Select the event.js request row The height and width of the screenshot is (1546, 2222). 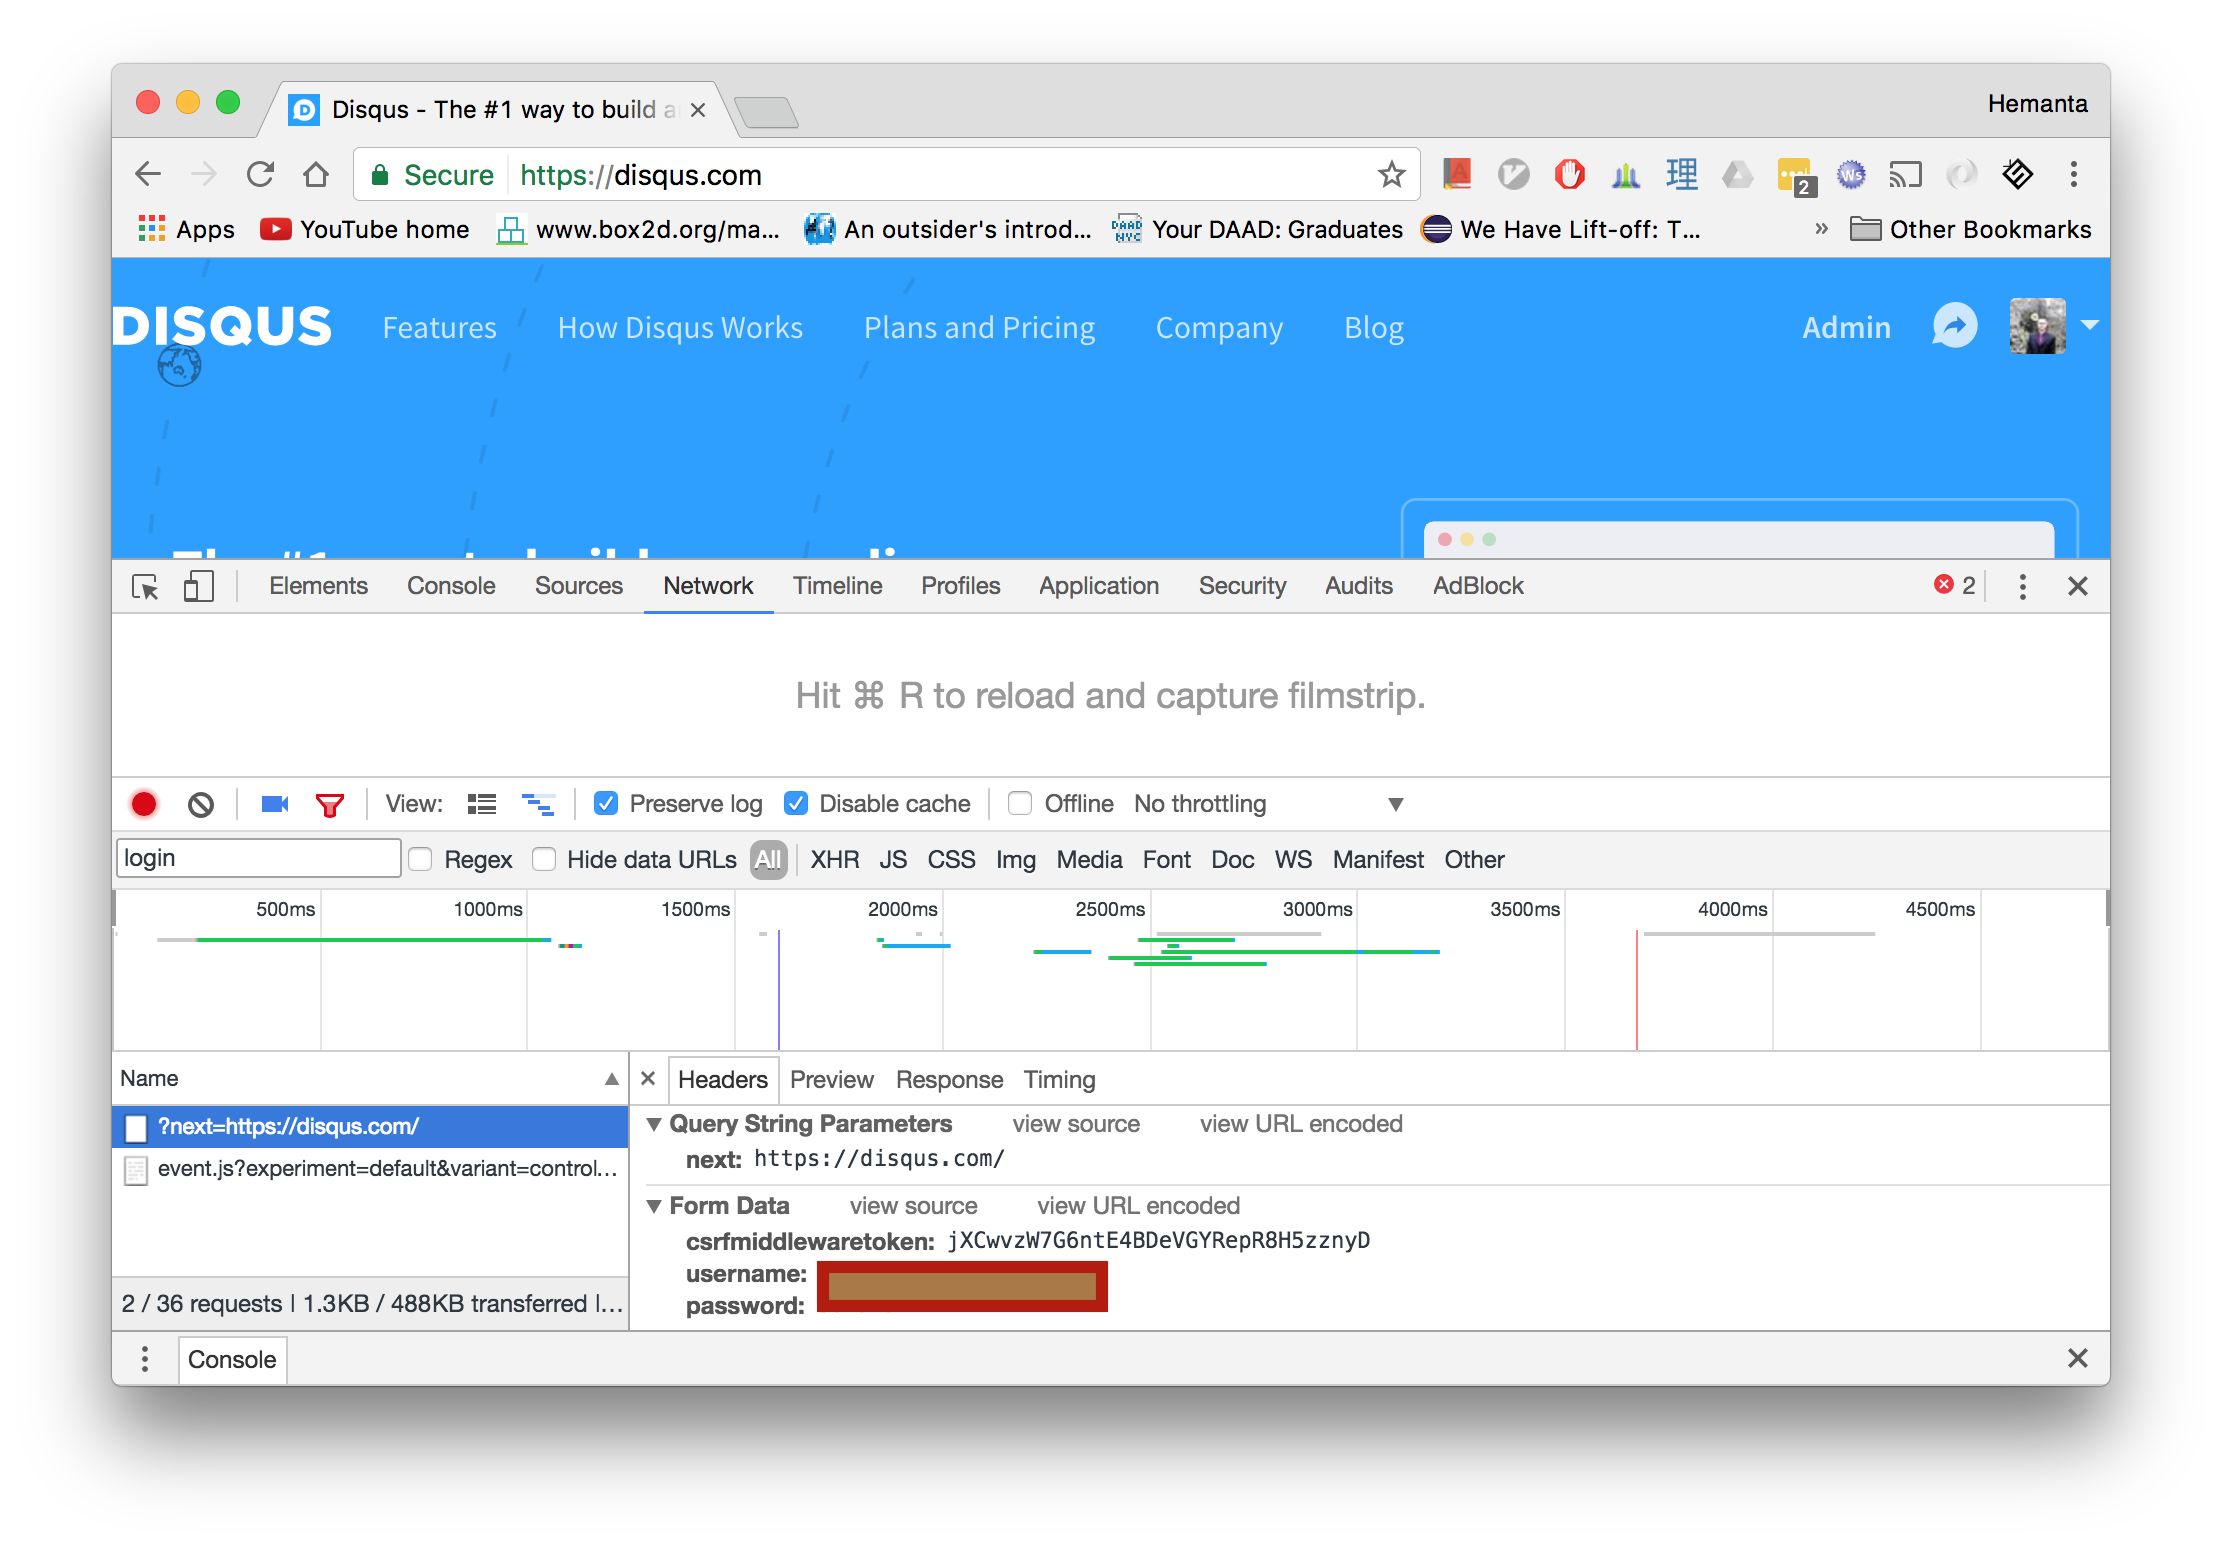(370, 1169)
